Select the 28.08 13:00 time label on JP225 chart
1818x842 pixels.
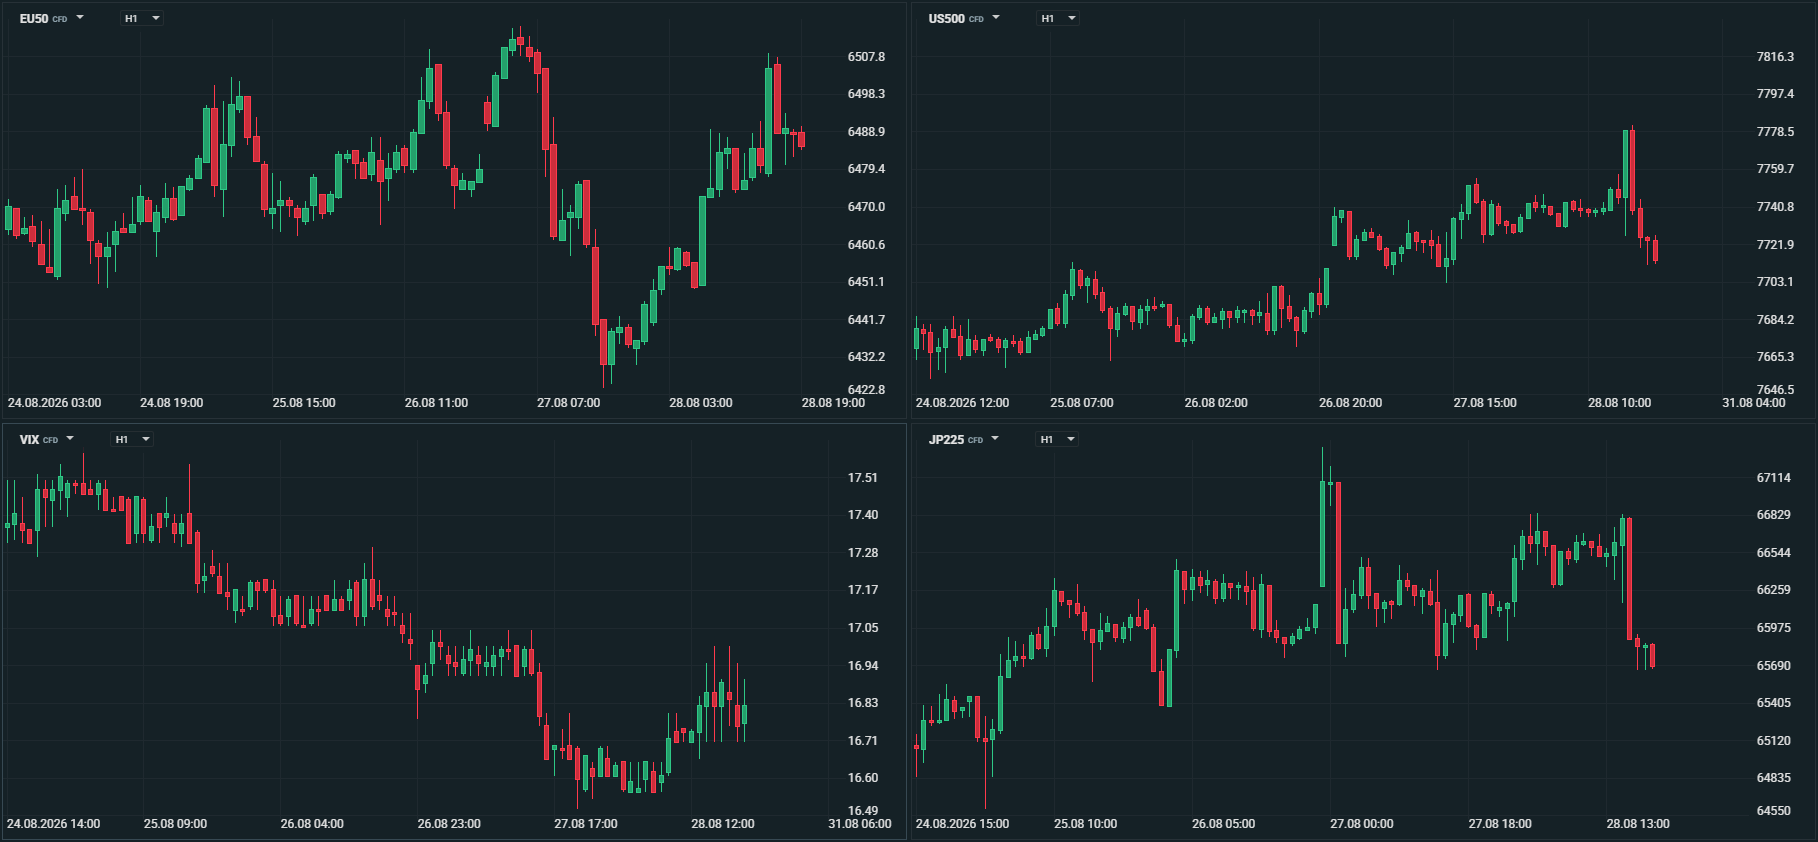tap(1638, 824)
